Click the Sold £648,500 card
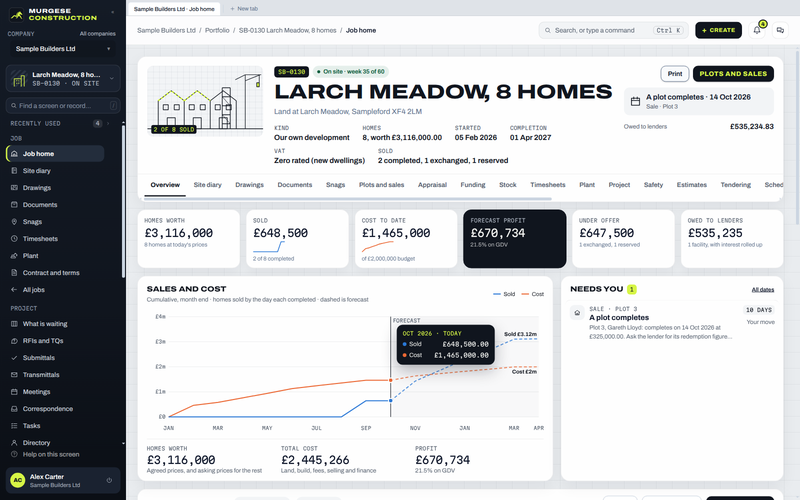The height and width of the screenshot is (500, 800). 297,239
